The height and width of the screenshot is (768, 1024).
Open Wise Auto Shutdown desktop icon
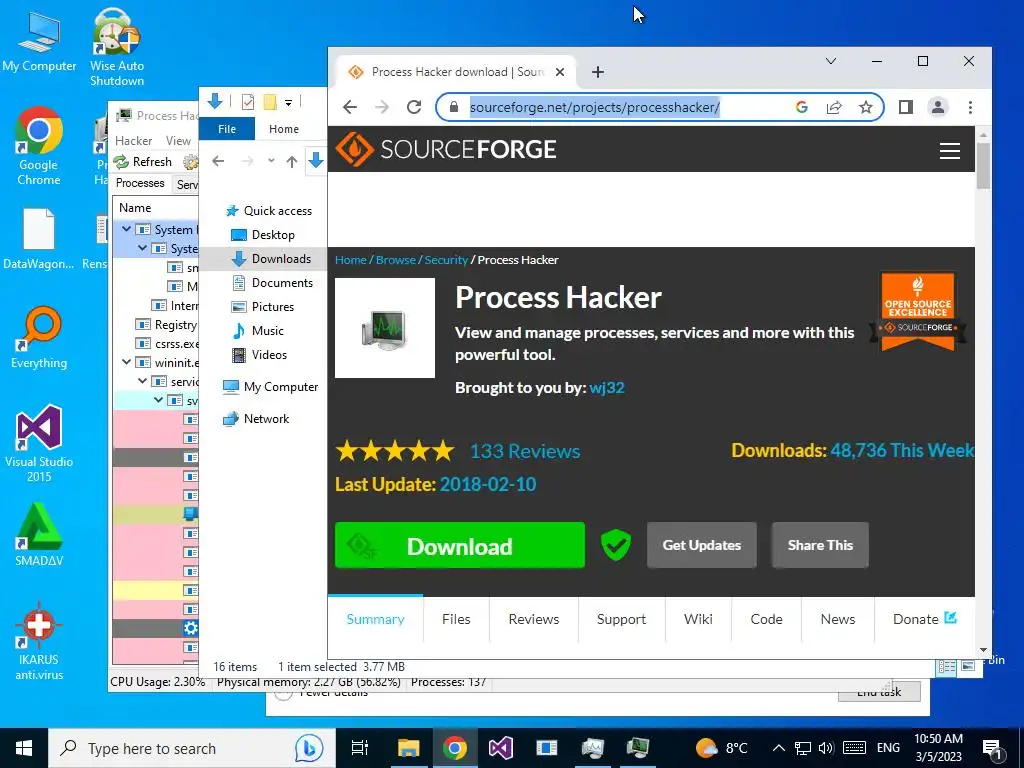(117, 48)
